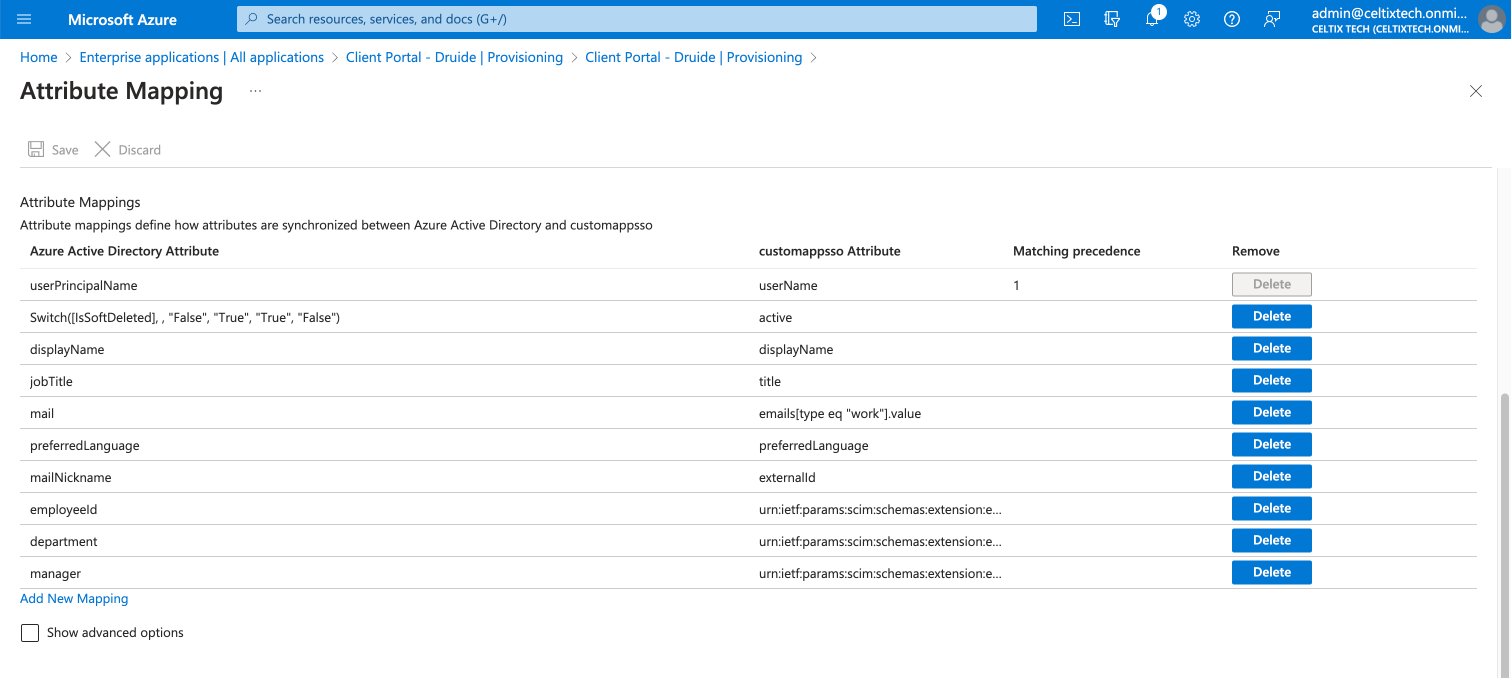Delete the jobTitle mapping
The height and width of the screenshot is (678, 1511).
tap(1272, 381)
